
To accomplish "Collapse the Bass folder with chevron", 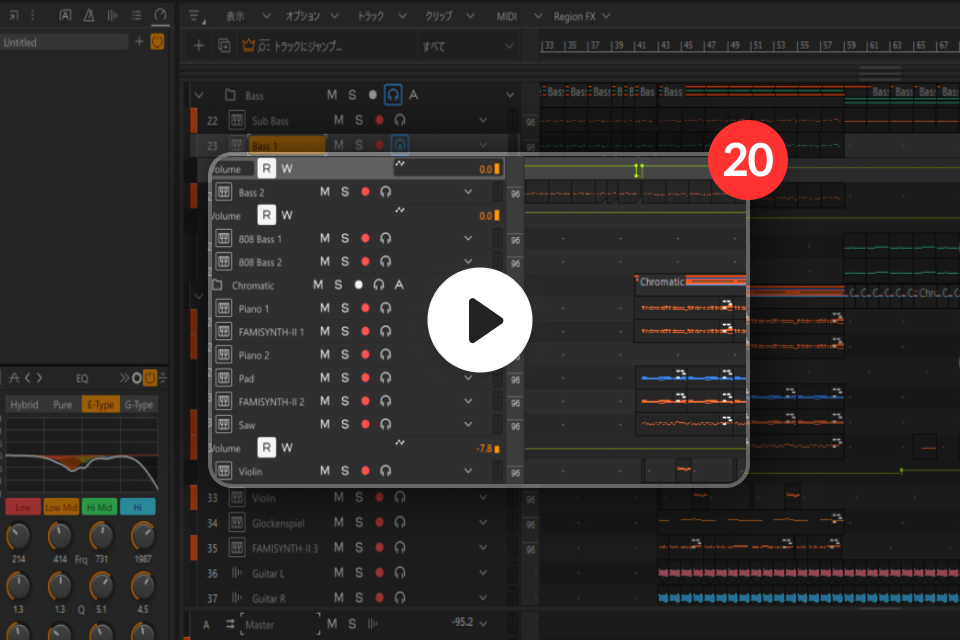I will point(198,95).
